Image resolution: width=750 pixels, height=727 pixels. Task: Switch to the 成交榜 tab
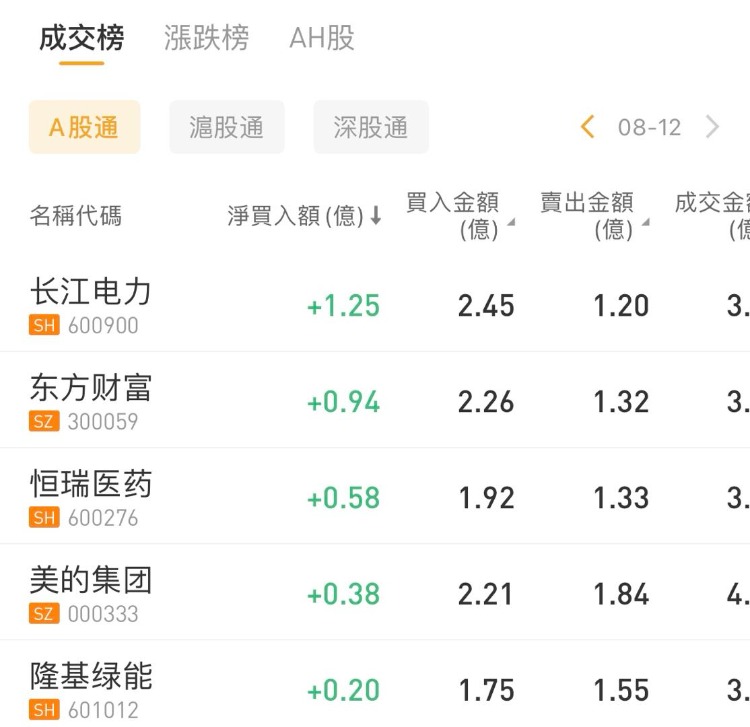82,39
